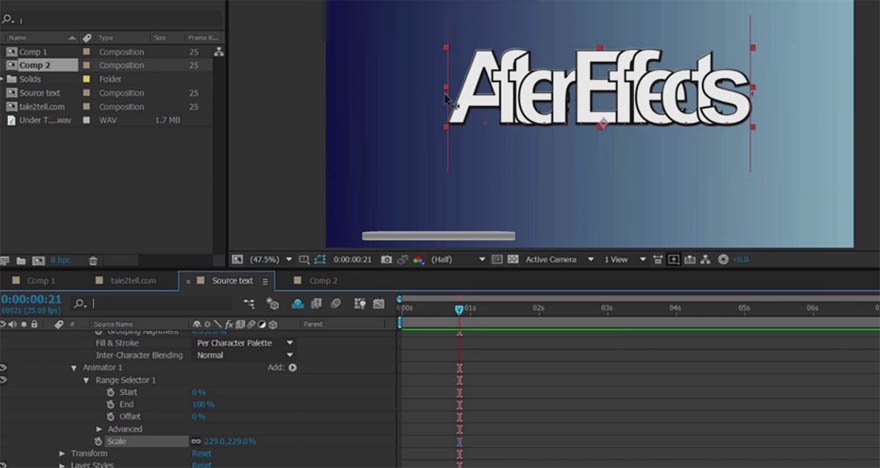The image size is (880, 468).
Task: Open the Interpret Footage icon in the Project panel footer
Action: pyautogui.click(x=5, y=260)
